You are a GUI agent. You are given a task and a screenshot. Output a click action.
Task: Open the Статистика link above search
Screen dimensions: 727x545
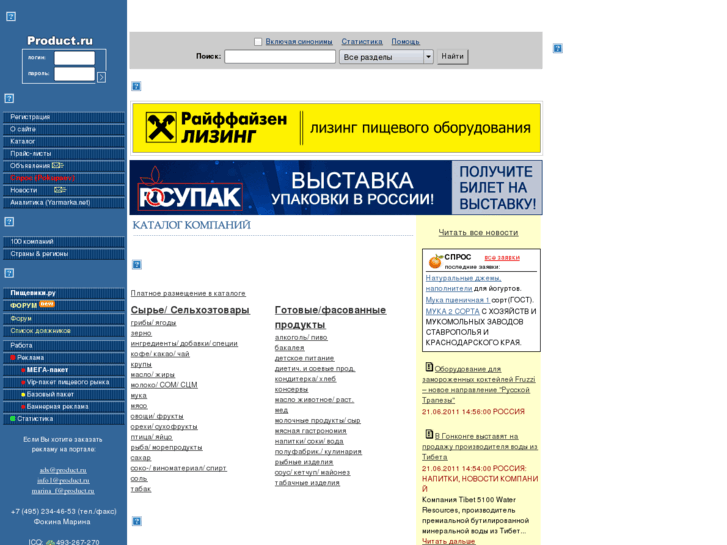(x=362, y=42)
